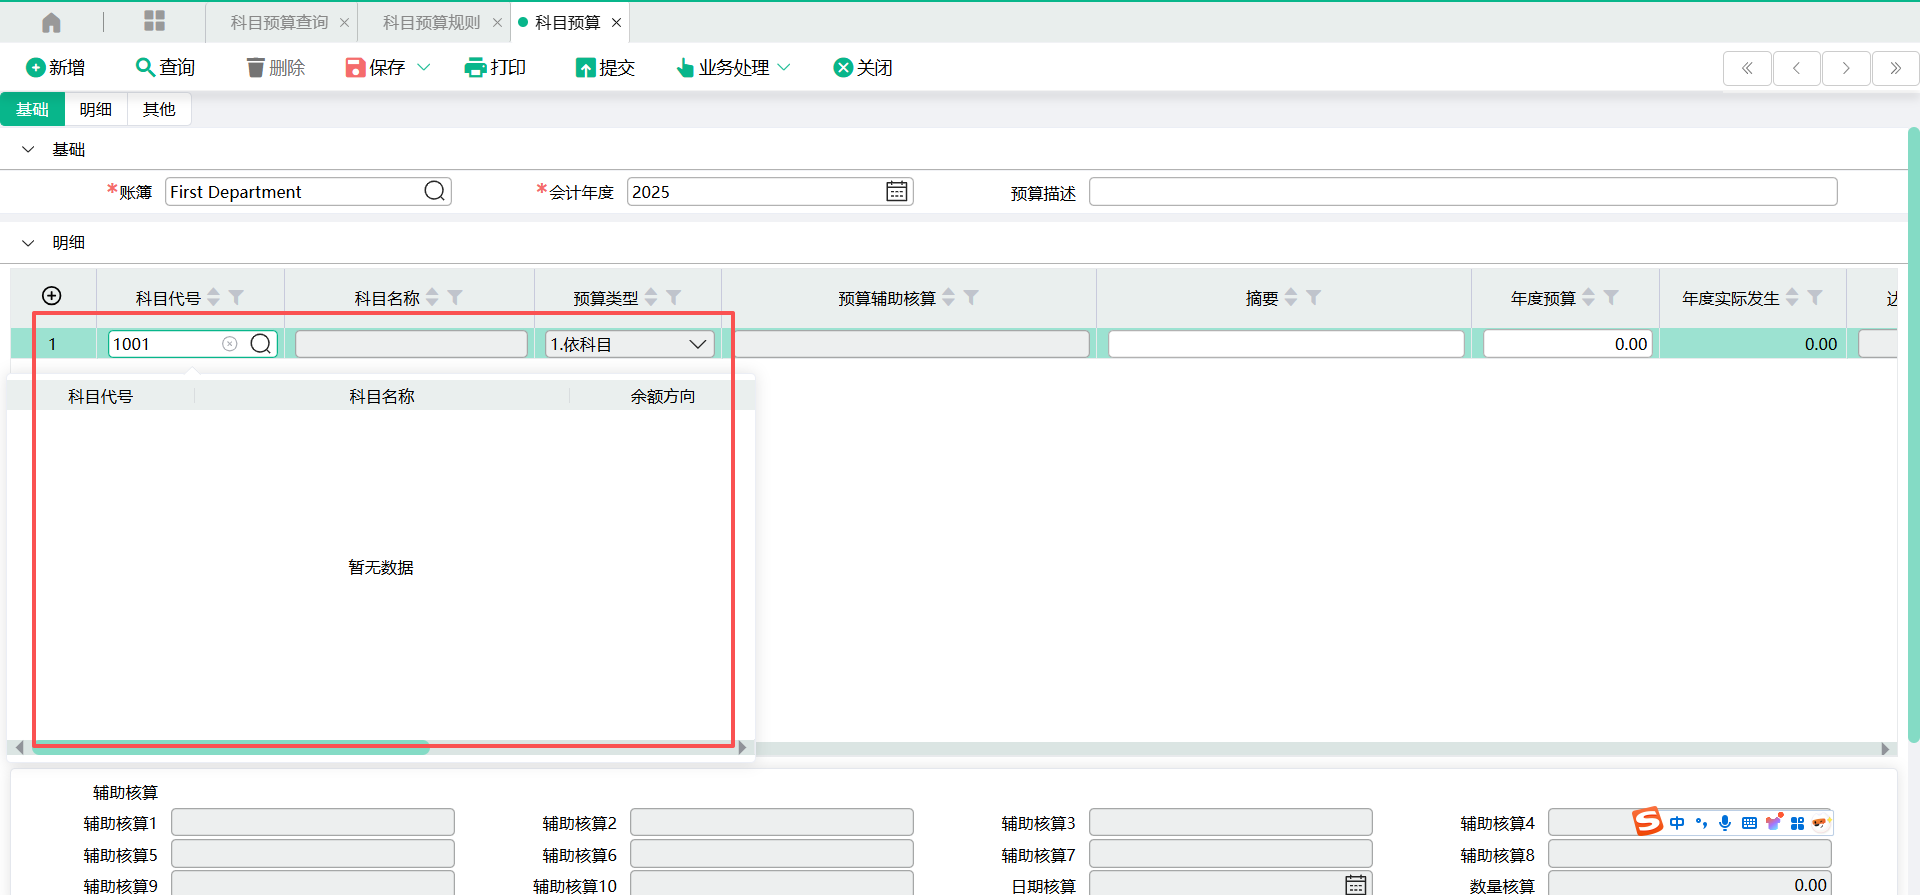Click the 新增 button
The height and width of the screenshot is (895, 1920).
pos(56,67)
